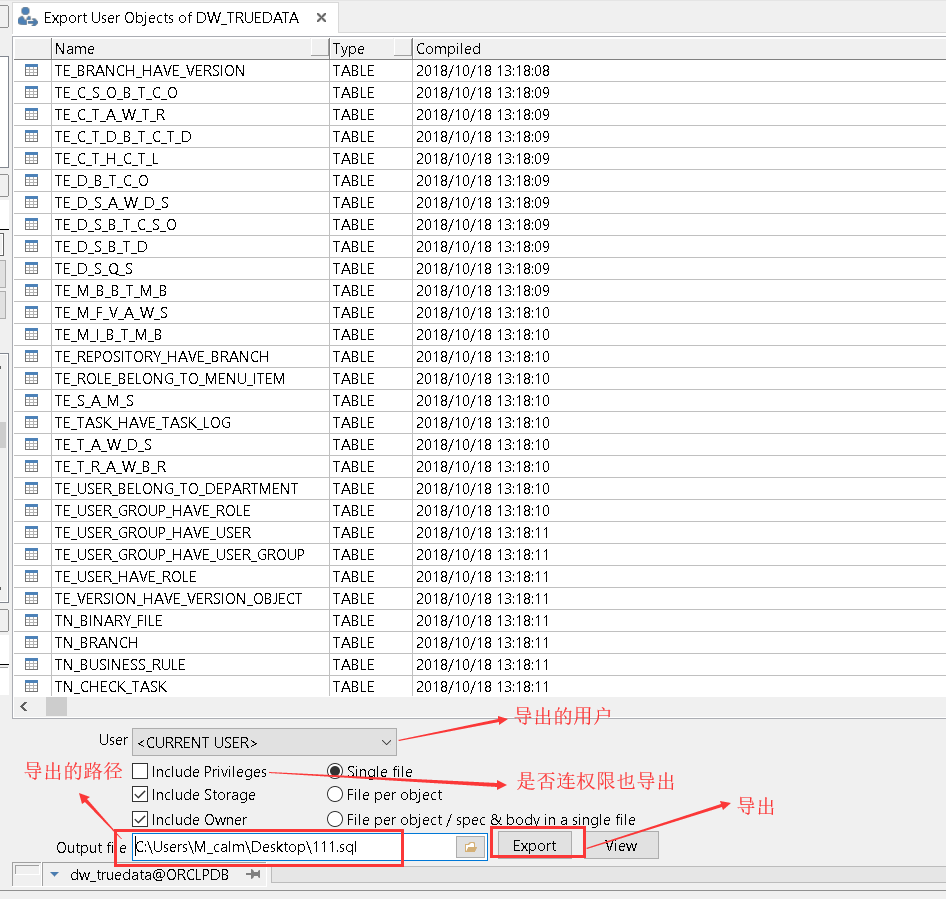Screen dimensions: 946x899
Task: Uncheck the Include Storage checkbox
Action: pos(140,794)
